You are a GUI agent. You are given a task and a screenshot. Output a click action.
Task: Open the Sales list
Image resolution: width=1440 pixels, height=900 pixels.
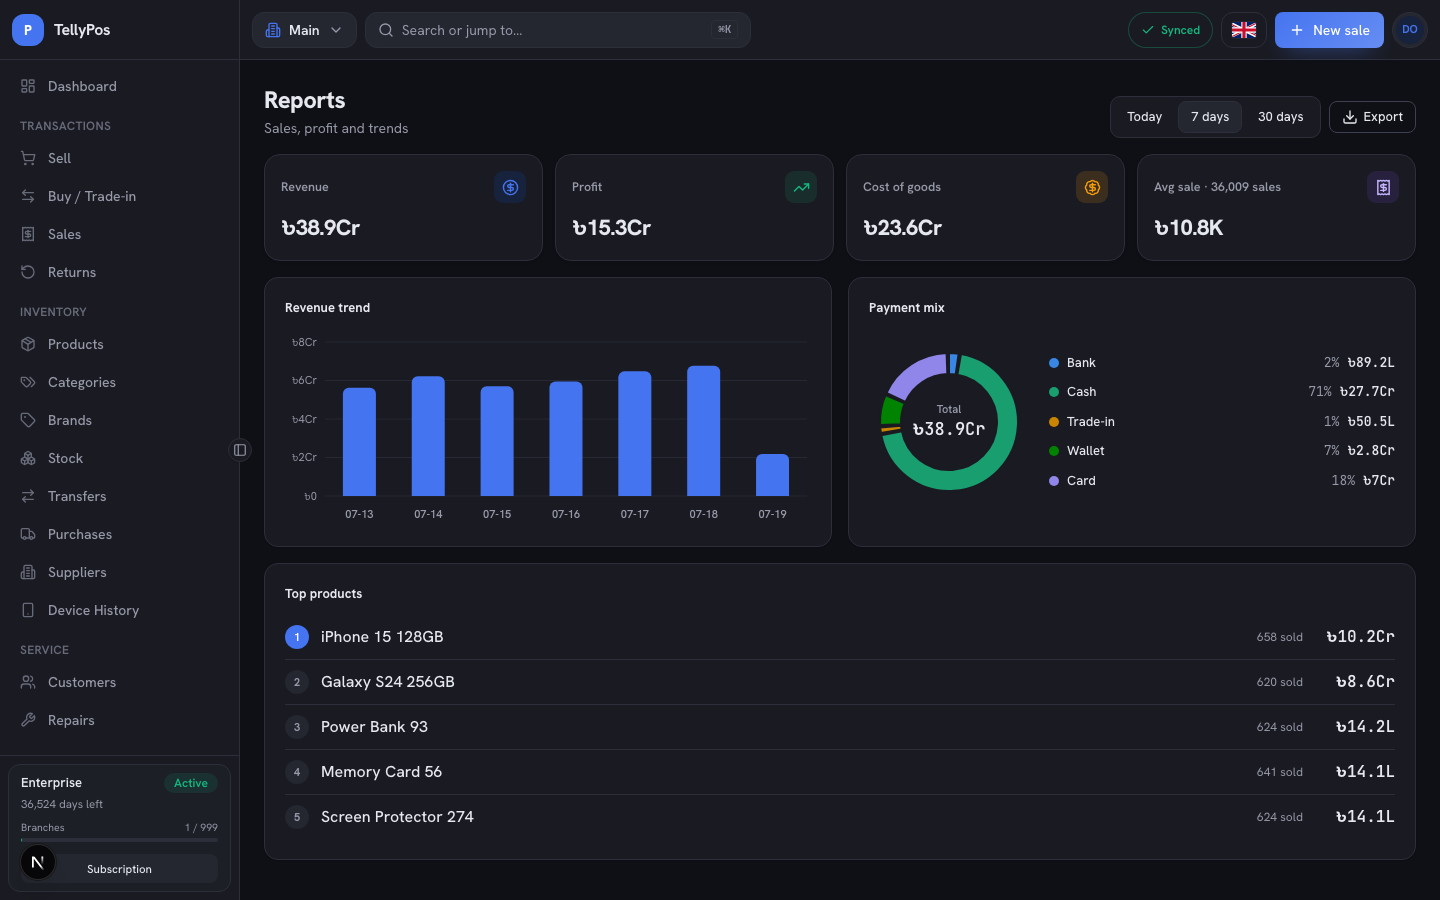click(119, 234)
